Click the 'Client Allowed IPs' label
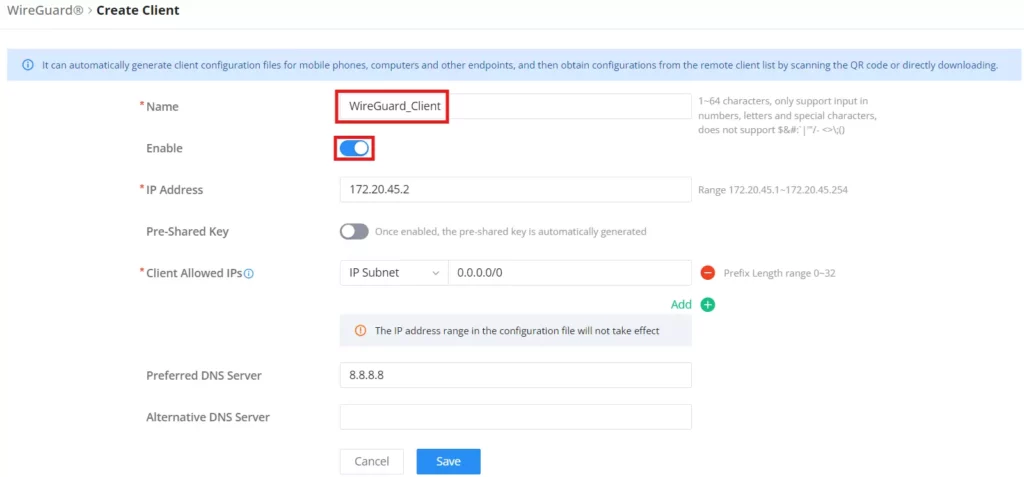 tap(195, 273)
